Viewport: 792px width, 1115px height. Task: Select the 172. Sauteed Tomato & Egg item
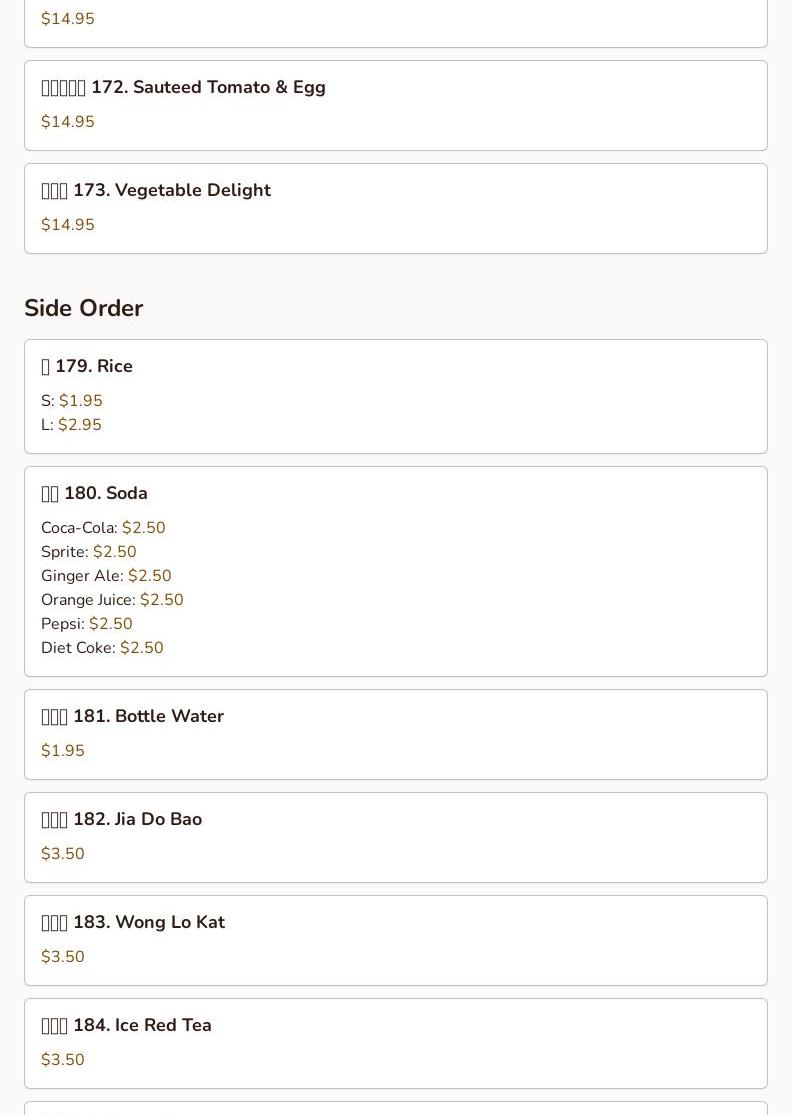208,88
